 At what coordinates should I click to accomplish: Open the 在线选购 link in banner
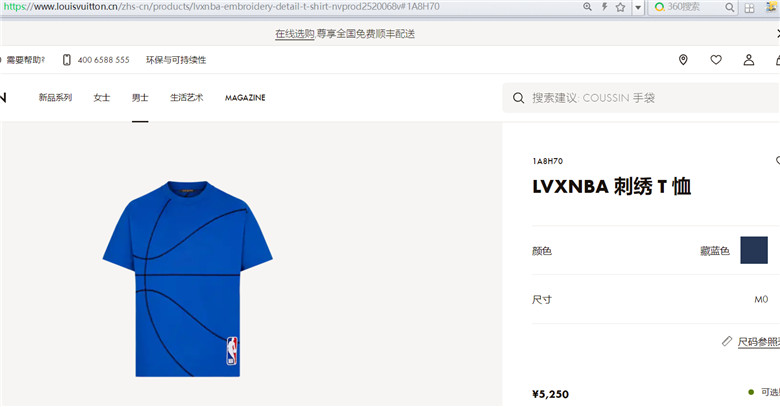pyautogui.click(x=294, y=34)
